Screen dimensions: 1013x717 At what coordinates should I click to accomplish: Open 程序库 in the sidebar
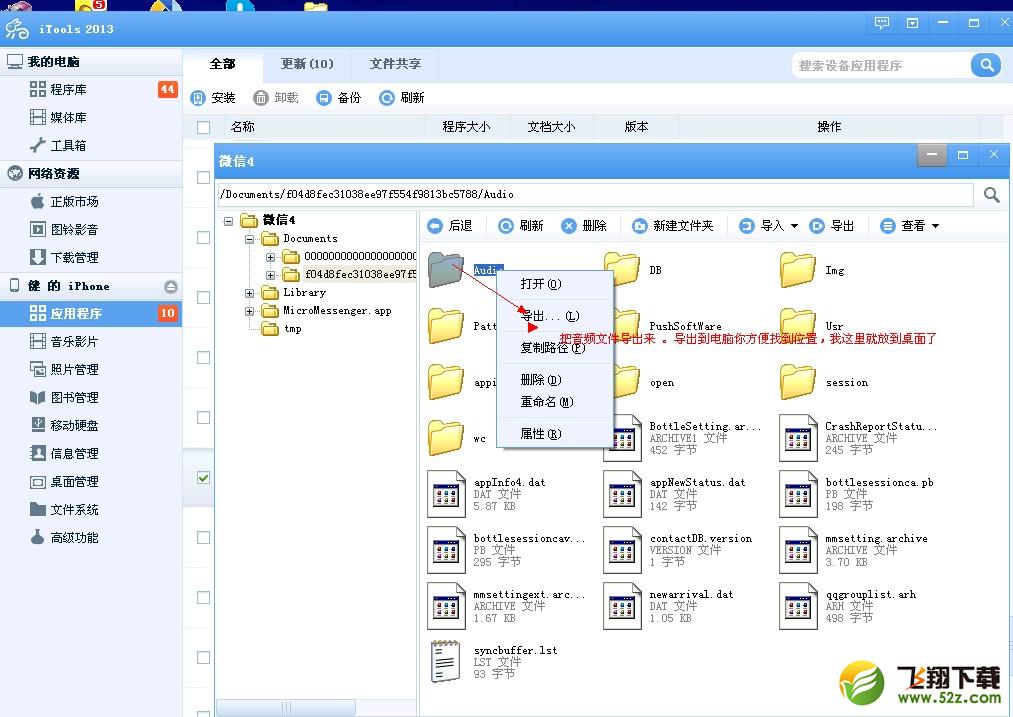(x=90, y=89)
